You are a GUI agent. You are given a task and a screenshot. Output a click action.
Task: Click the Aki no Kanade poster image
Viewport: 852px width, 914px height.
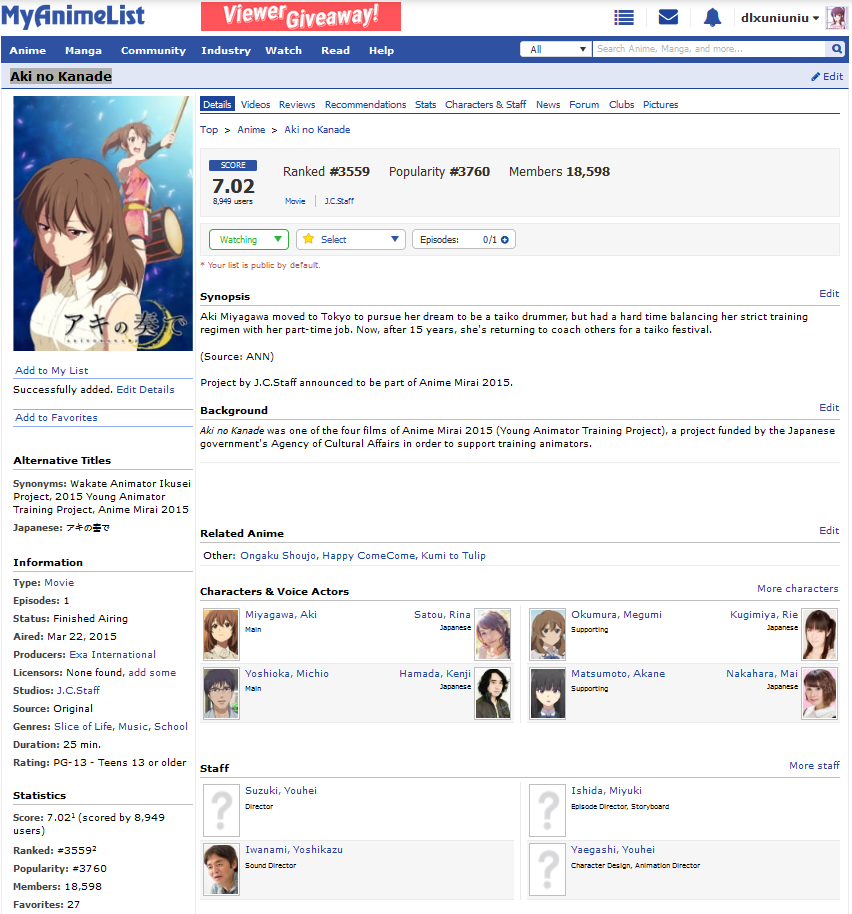pyautogui.click(x=103, y=223)
